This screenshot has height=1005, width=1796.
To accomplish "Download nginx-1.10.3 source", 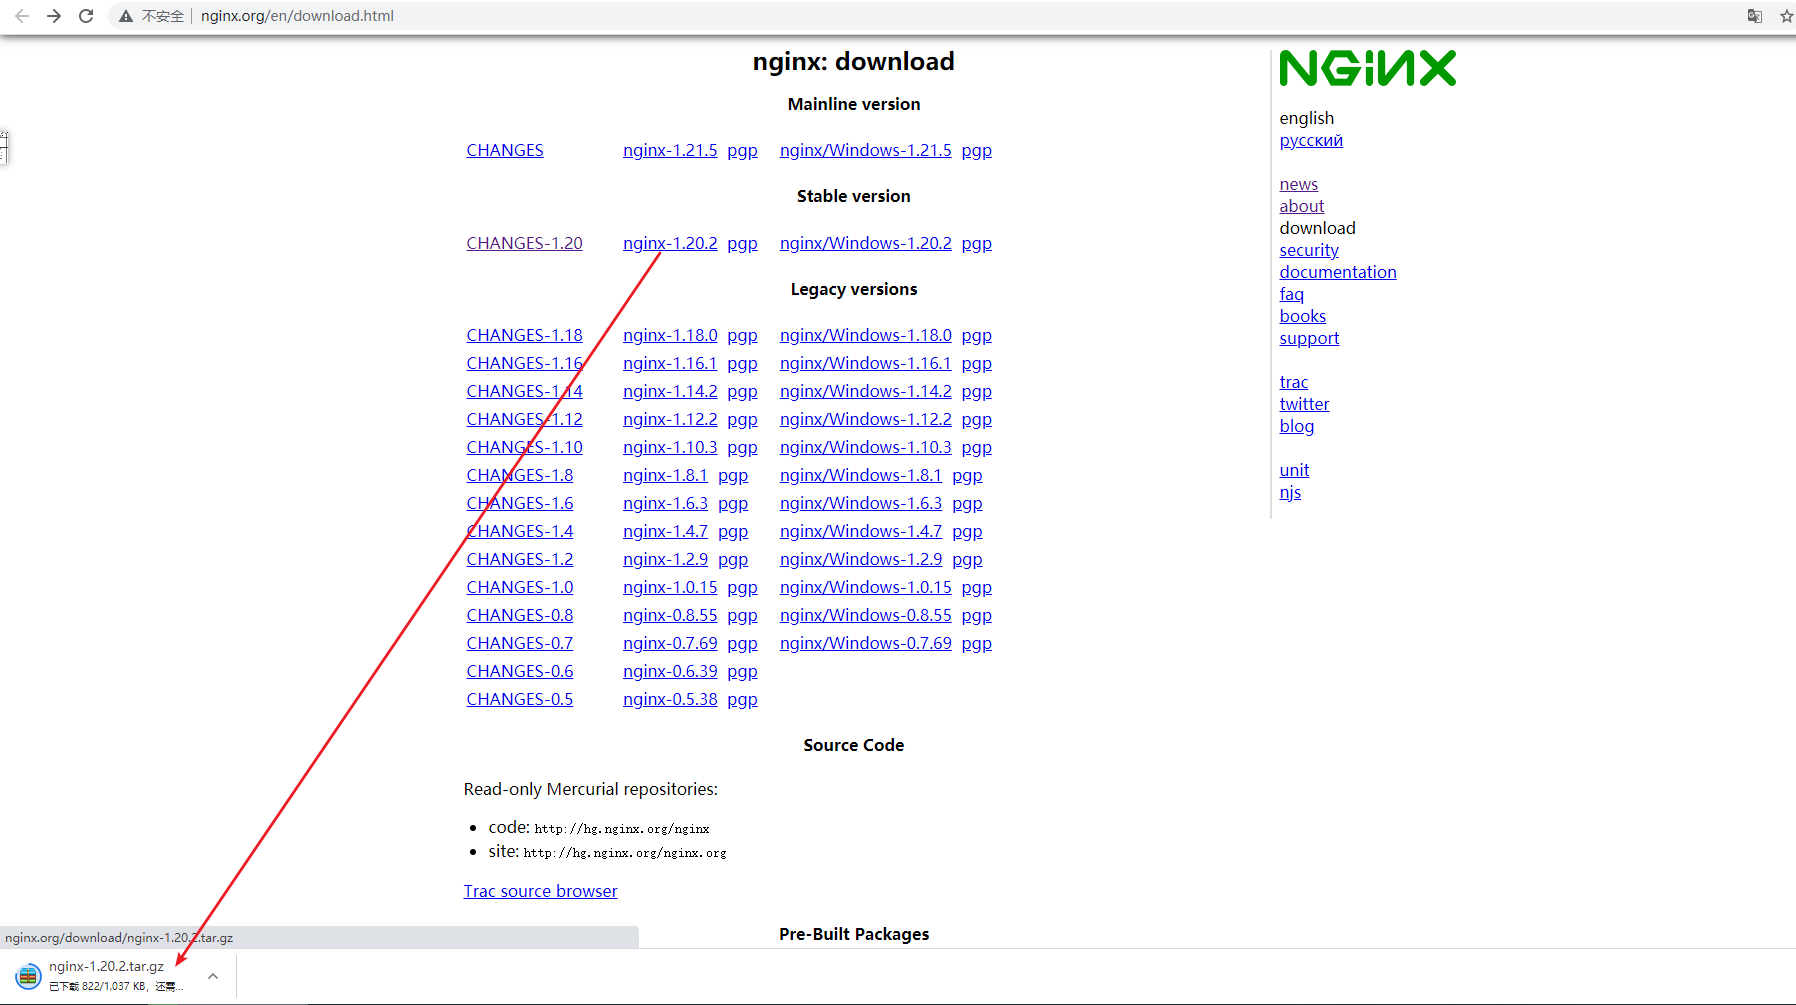I will tap(670, 447).
